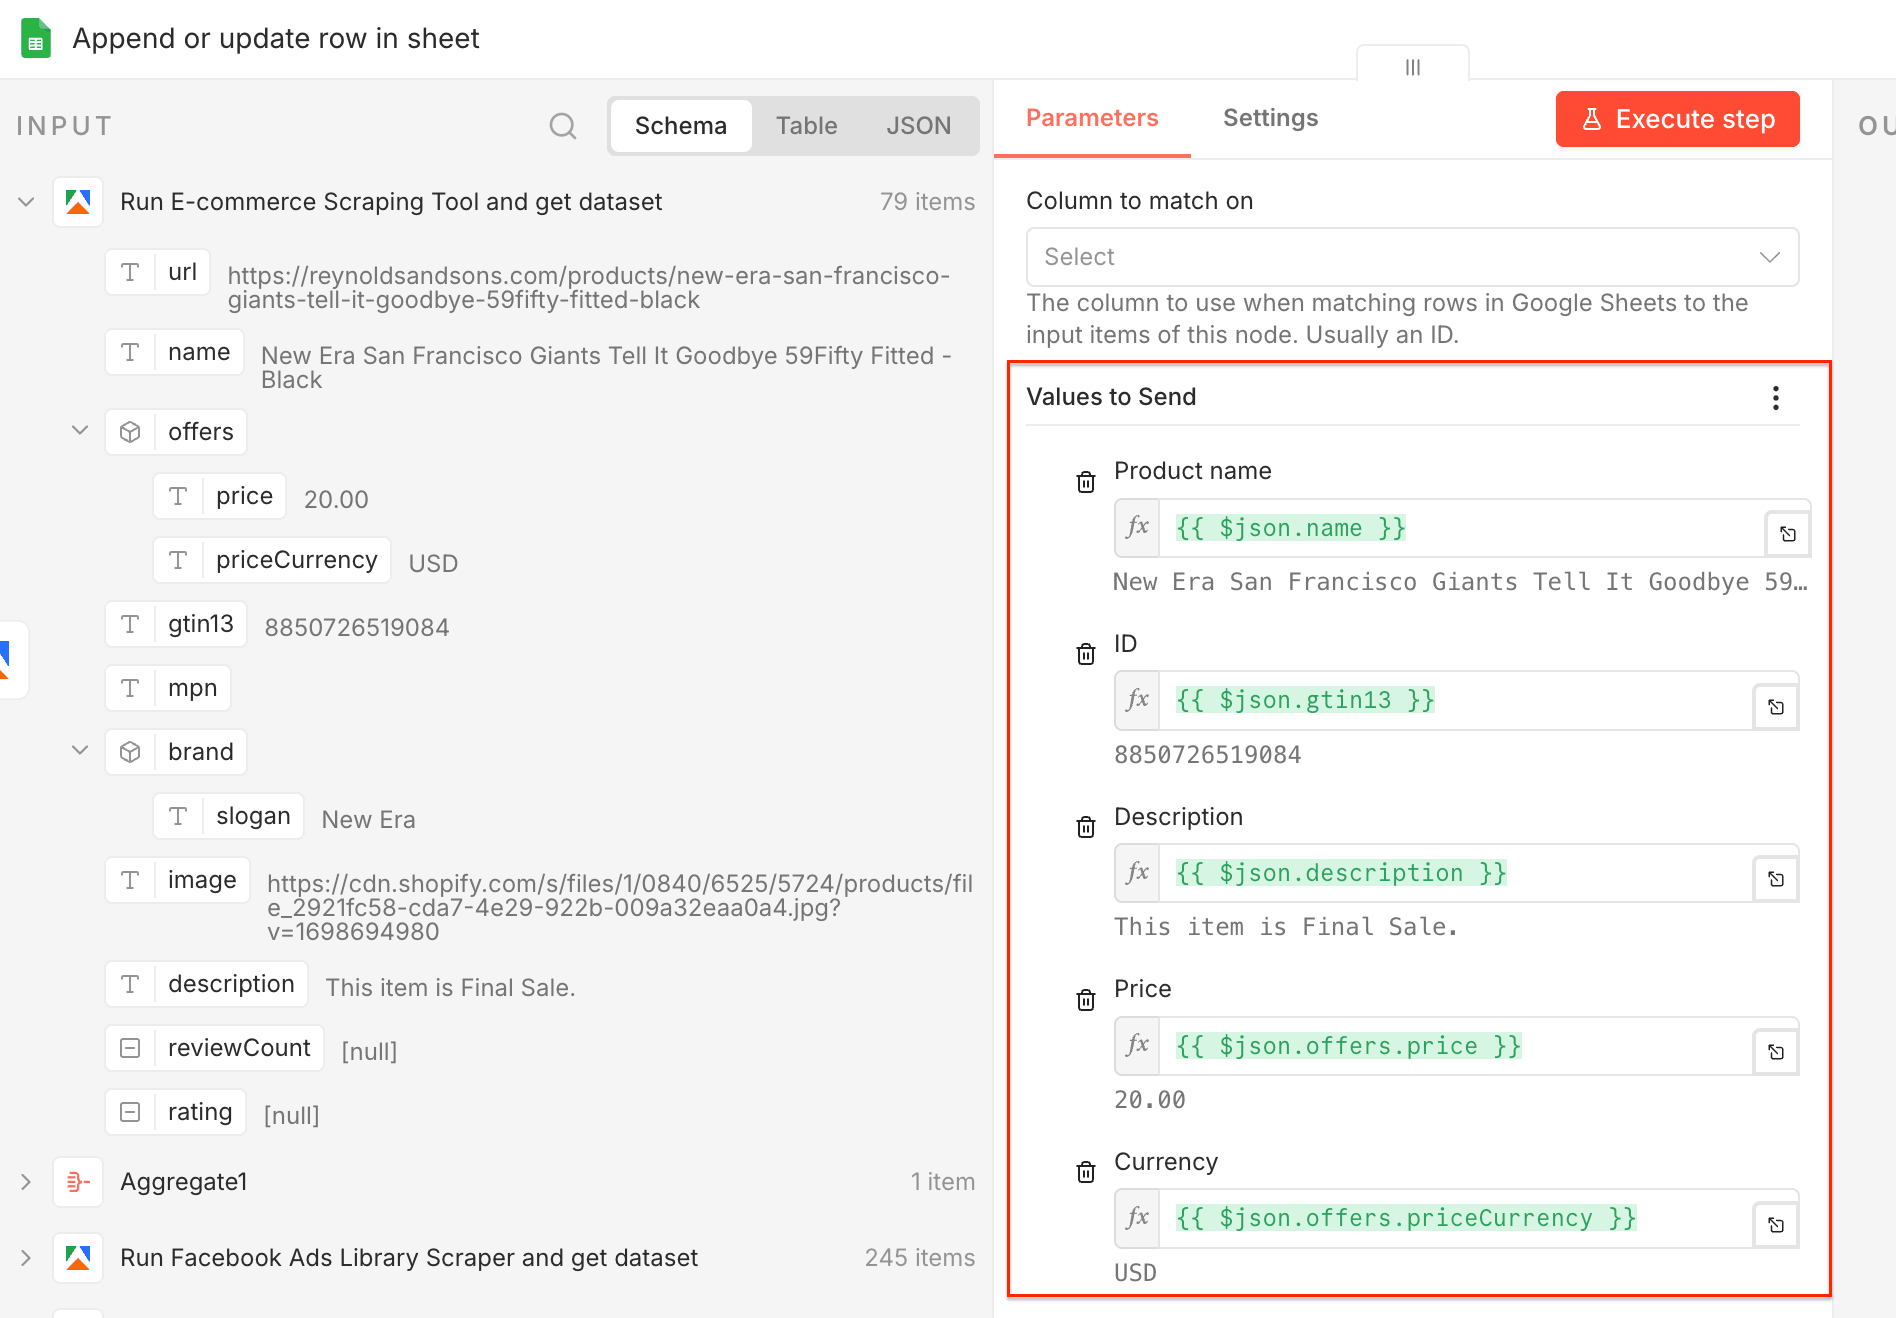Collapse the E-commerce Scraping Tool node

27,202
